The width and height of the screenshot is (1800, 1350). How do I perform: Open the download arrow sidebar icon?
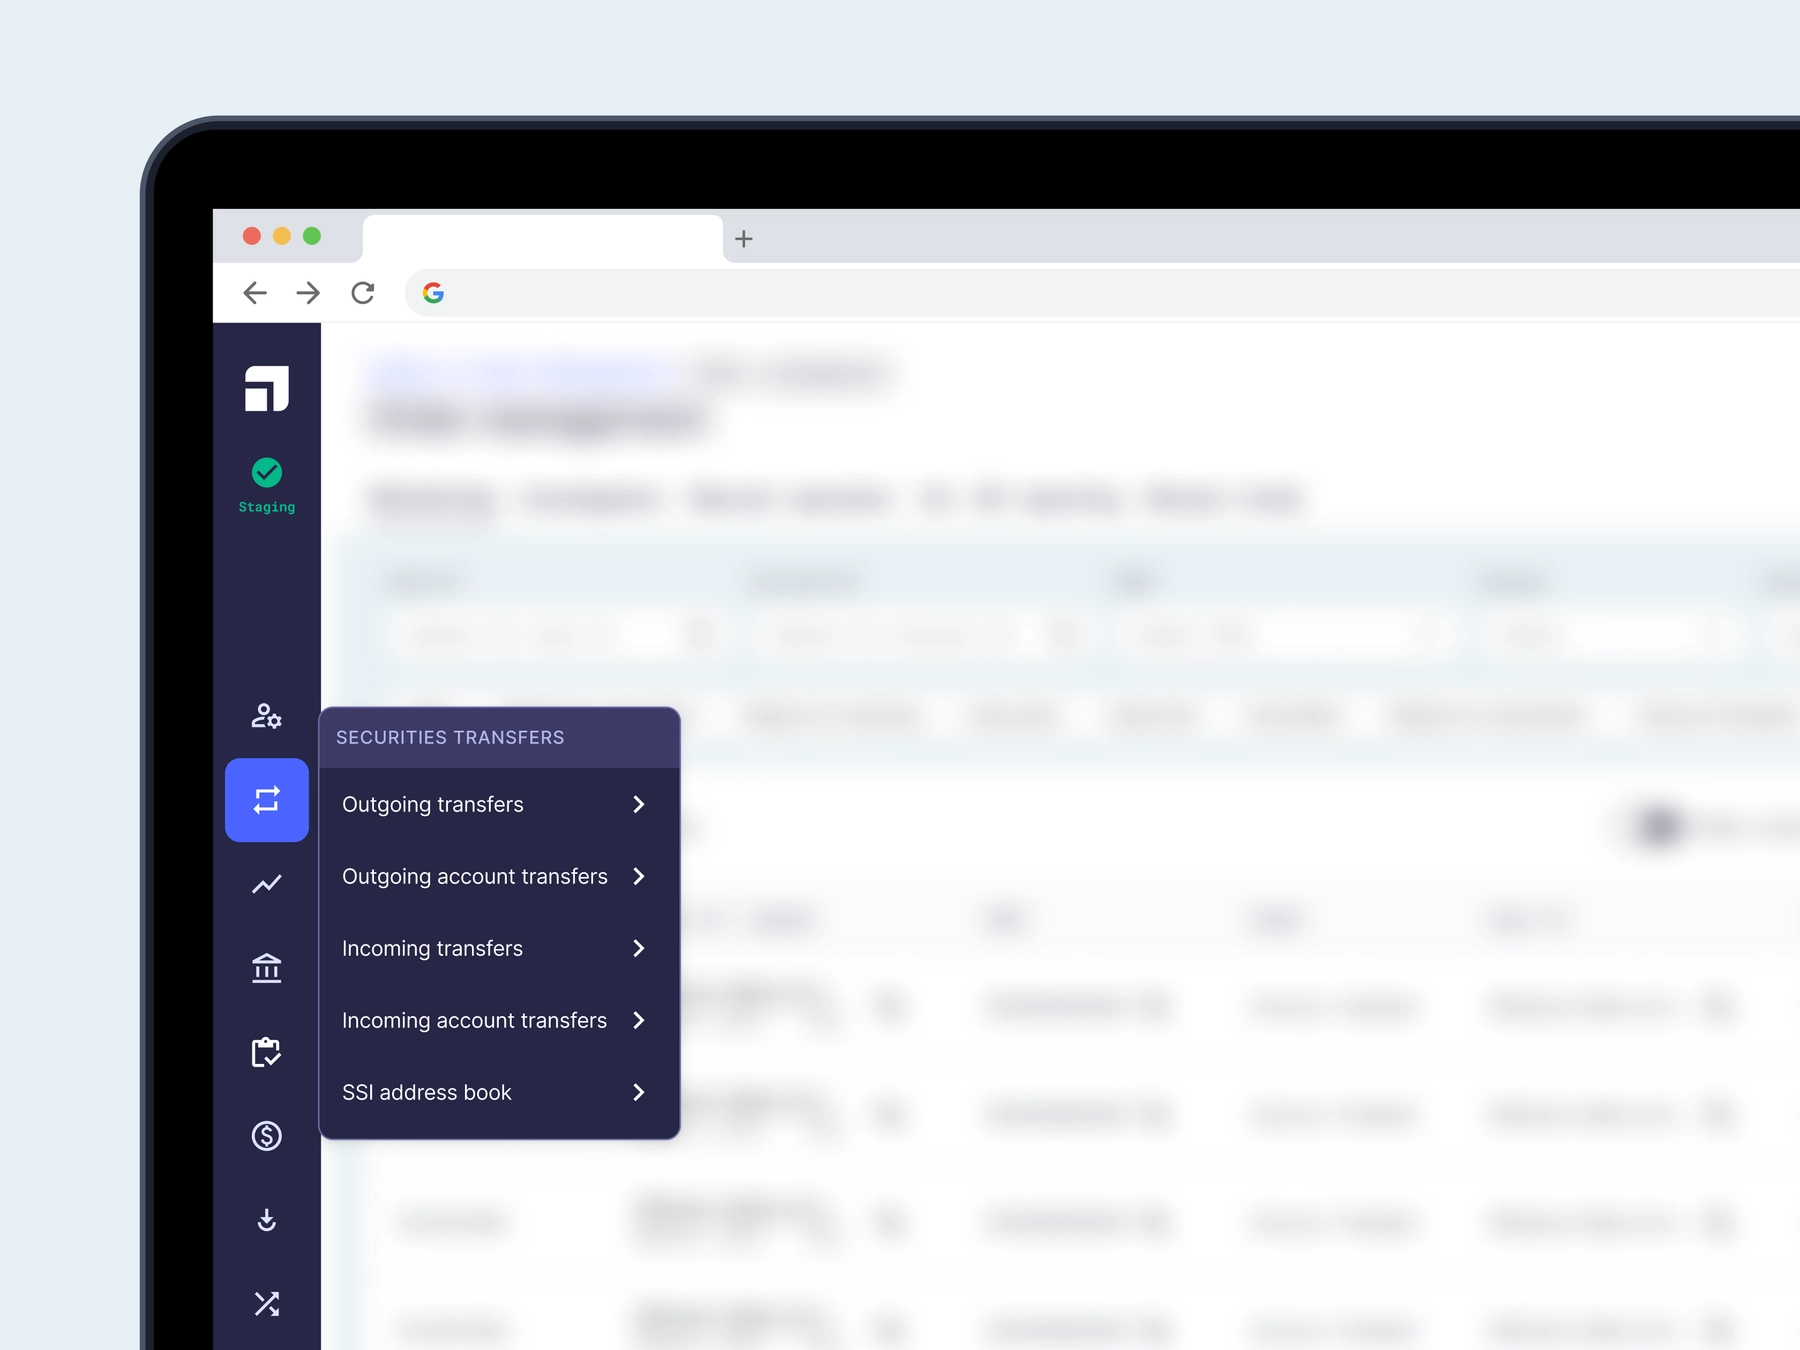point(267,1220)
